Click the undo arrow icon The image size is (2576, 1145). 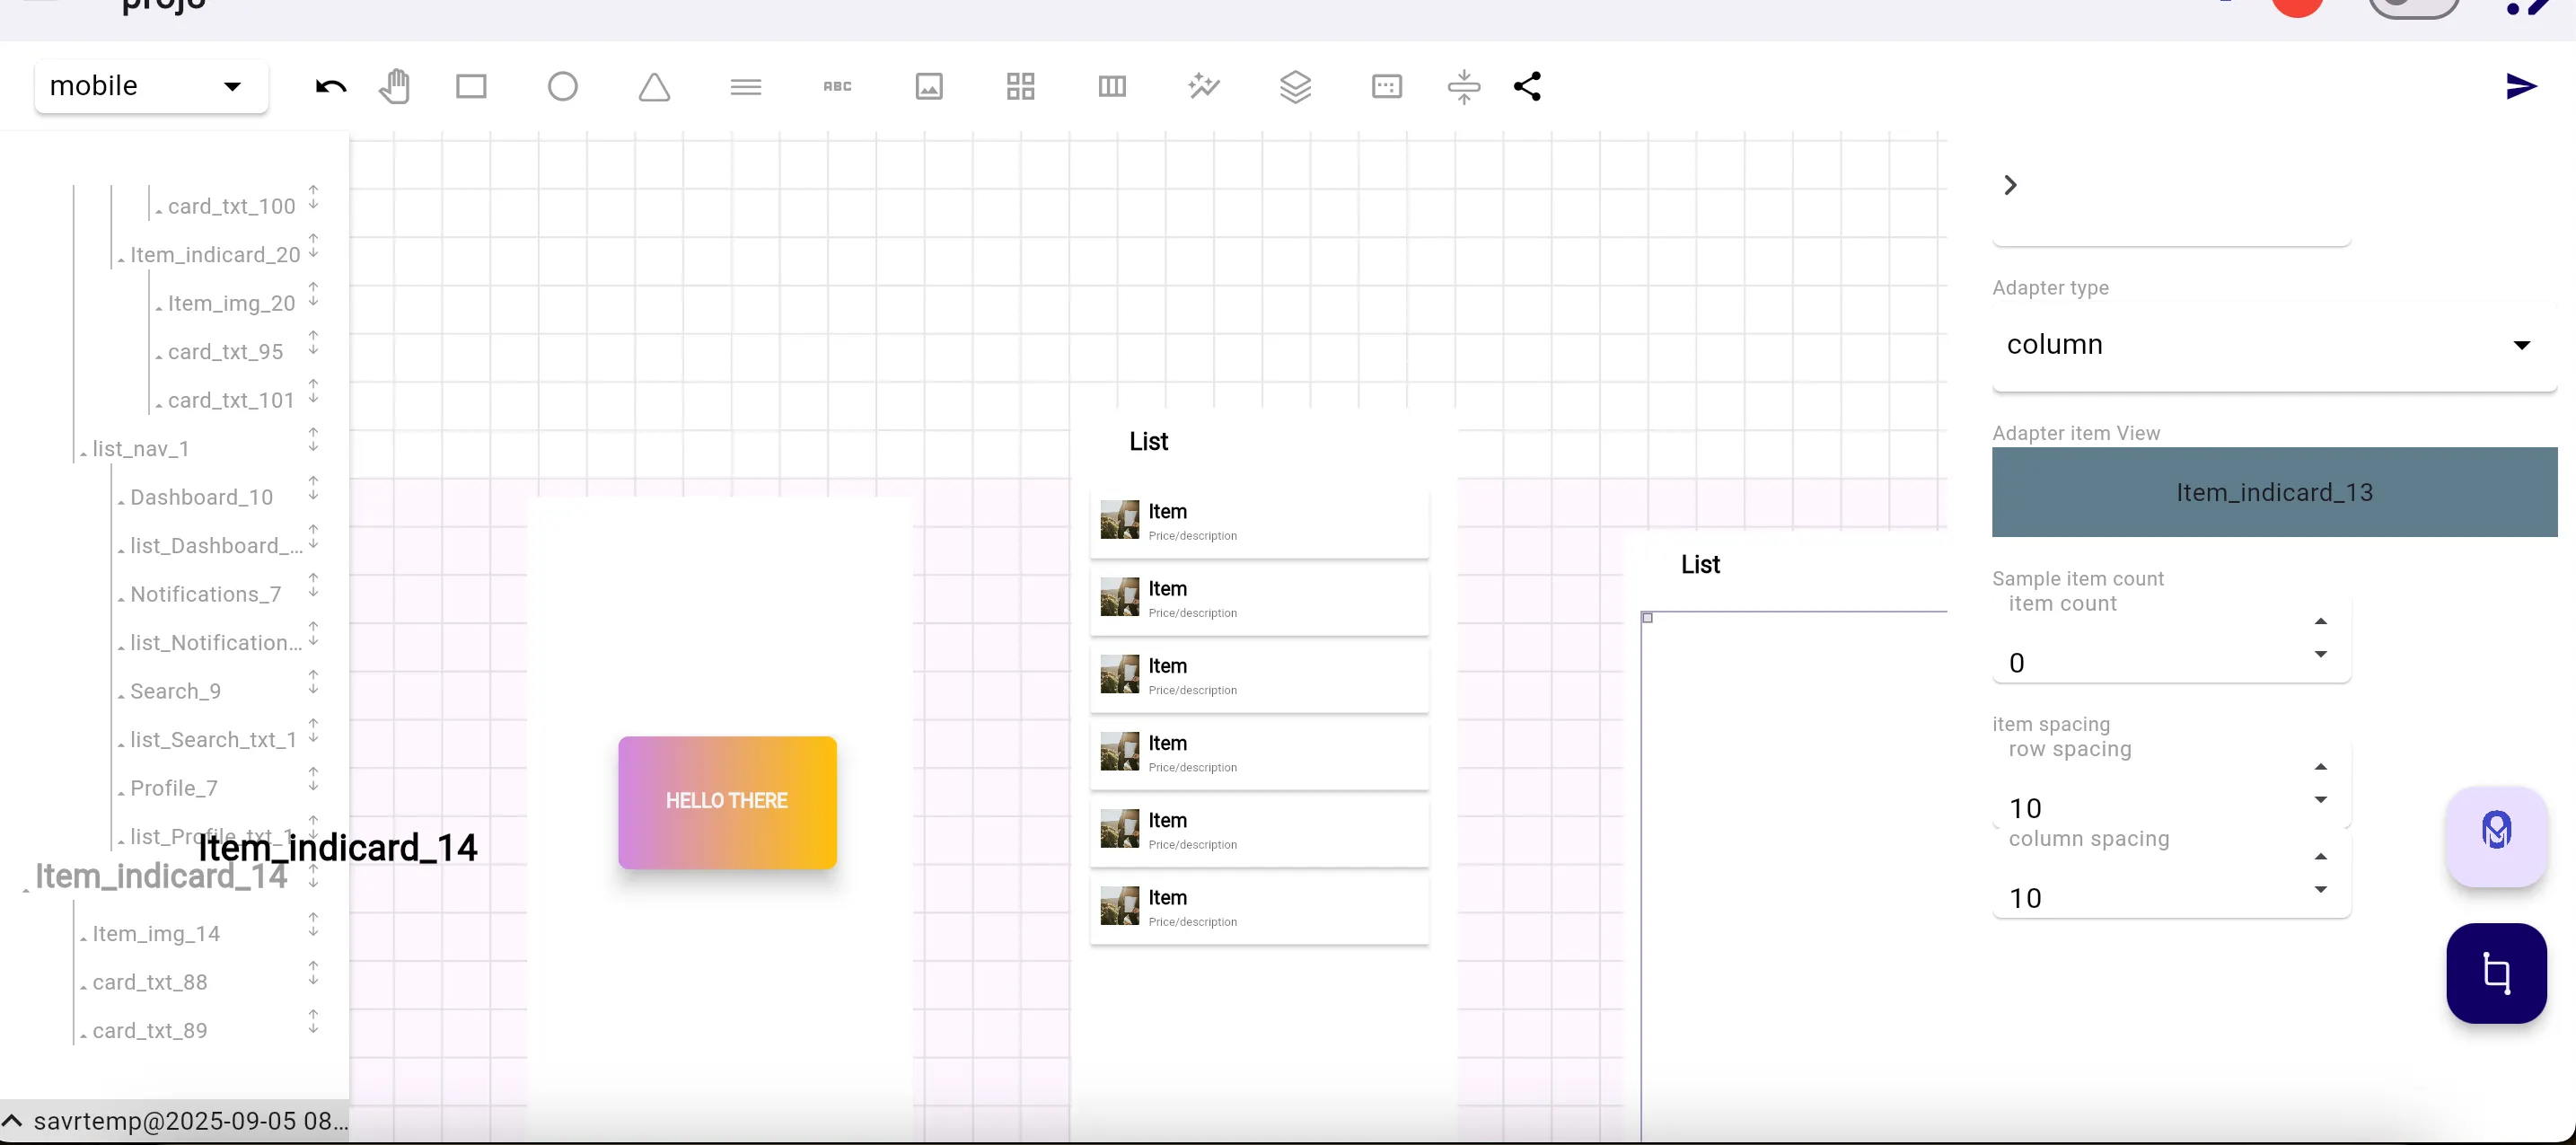click(331, 87)
